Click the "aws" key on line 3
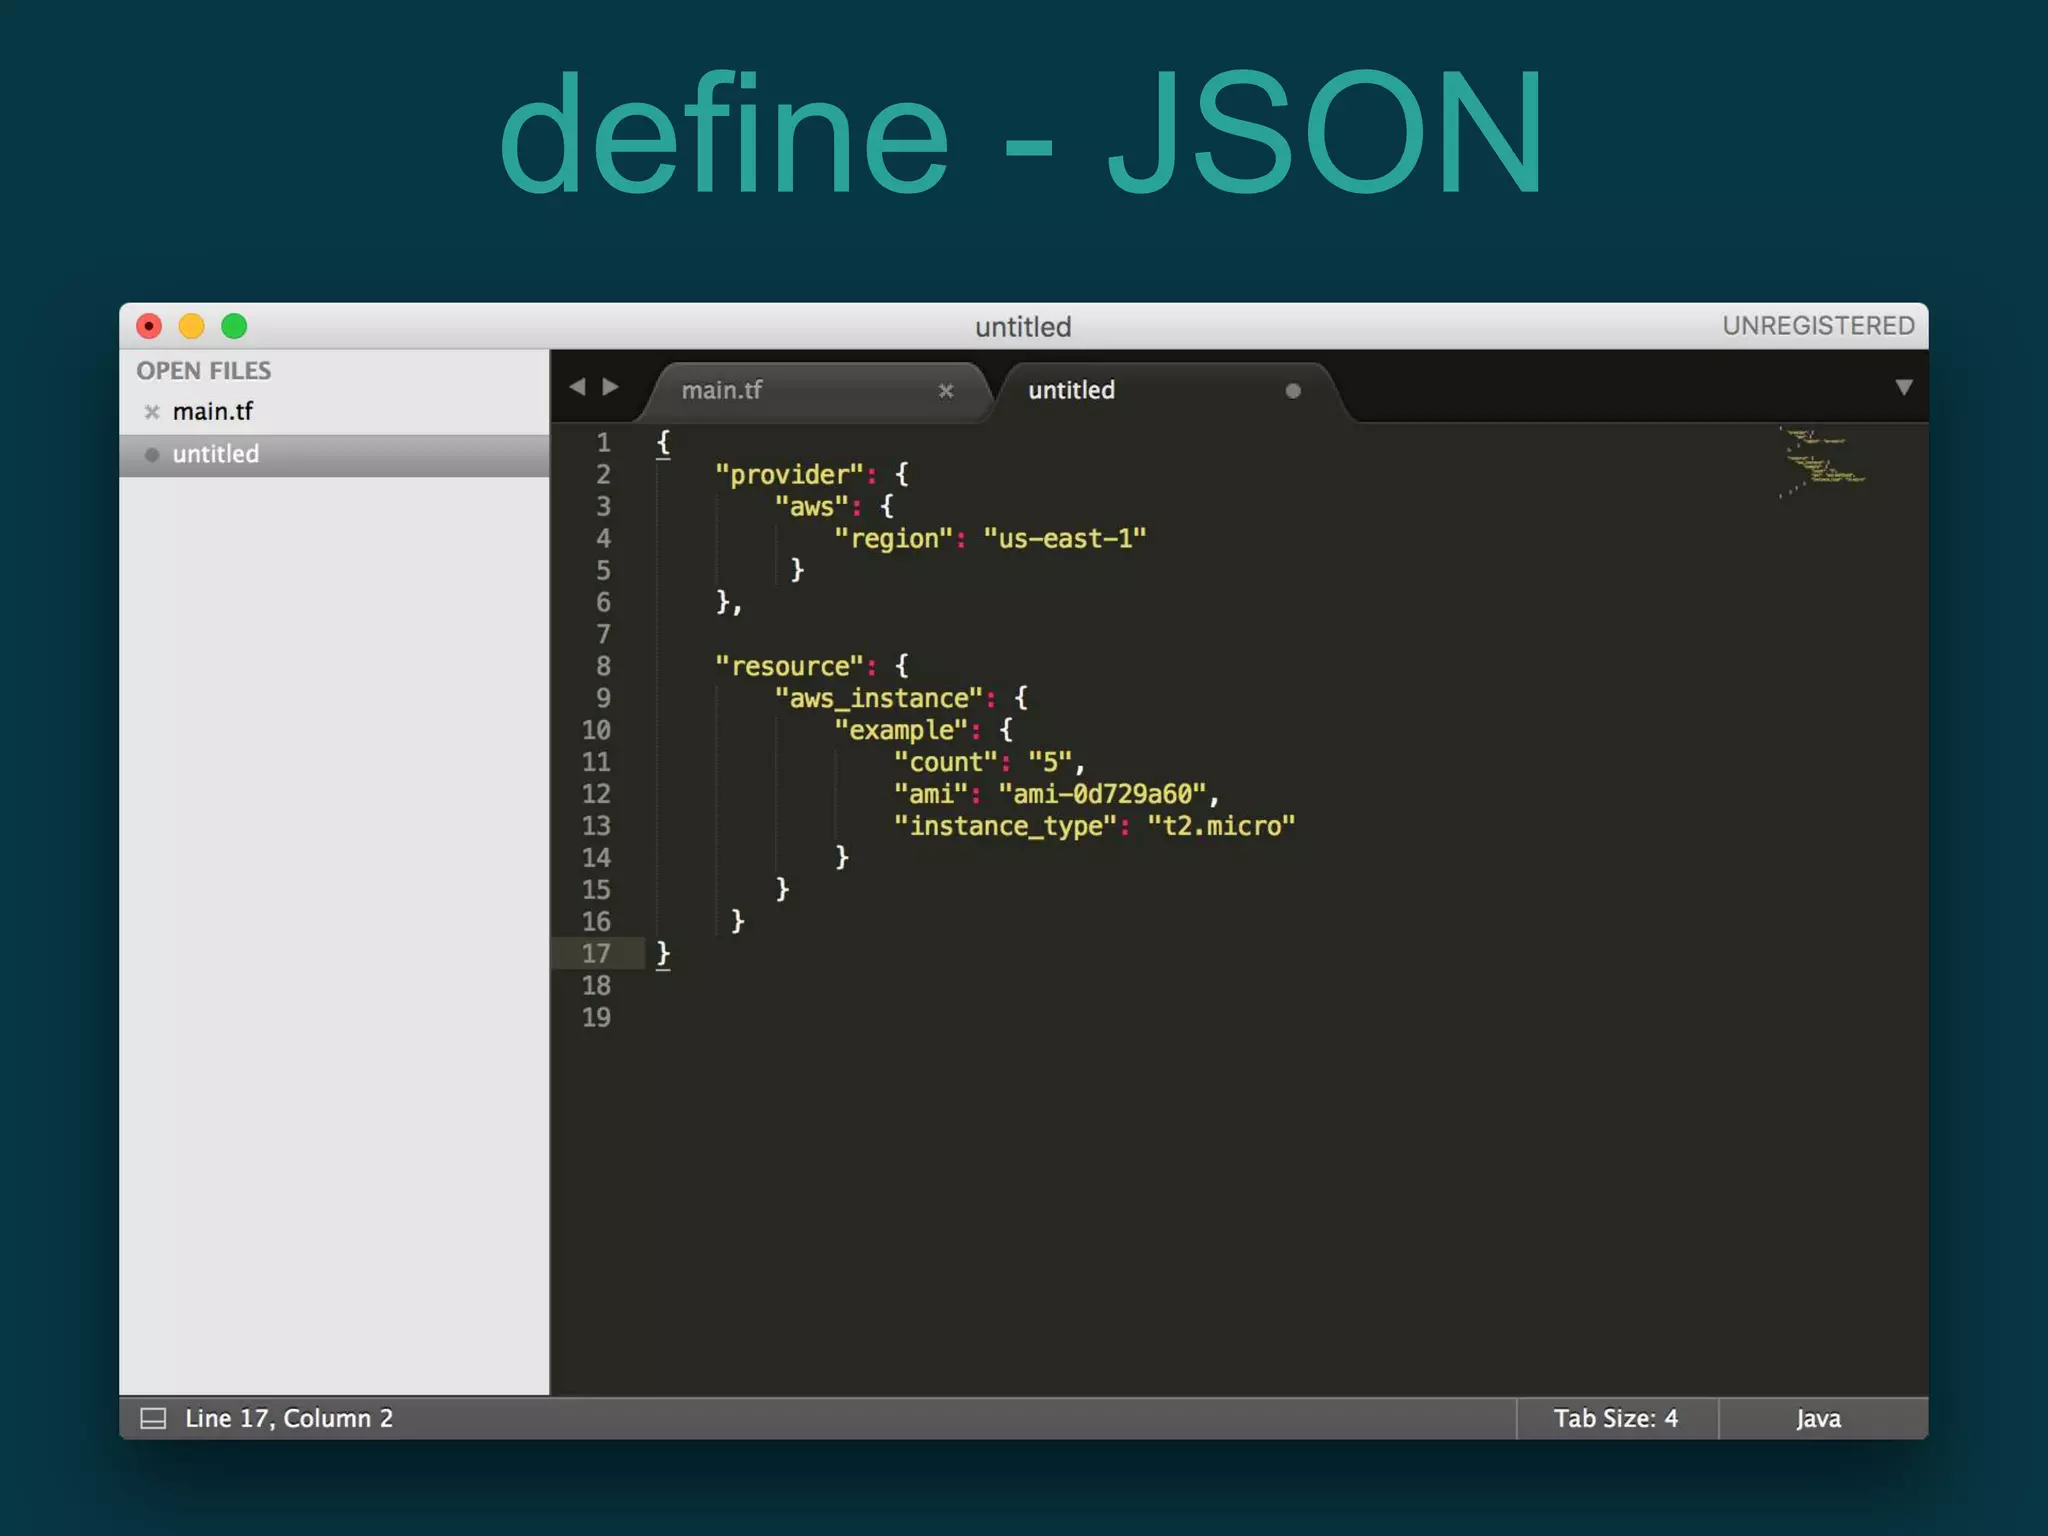 (x=811, y=506)
